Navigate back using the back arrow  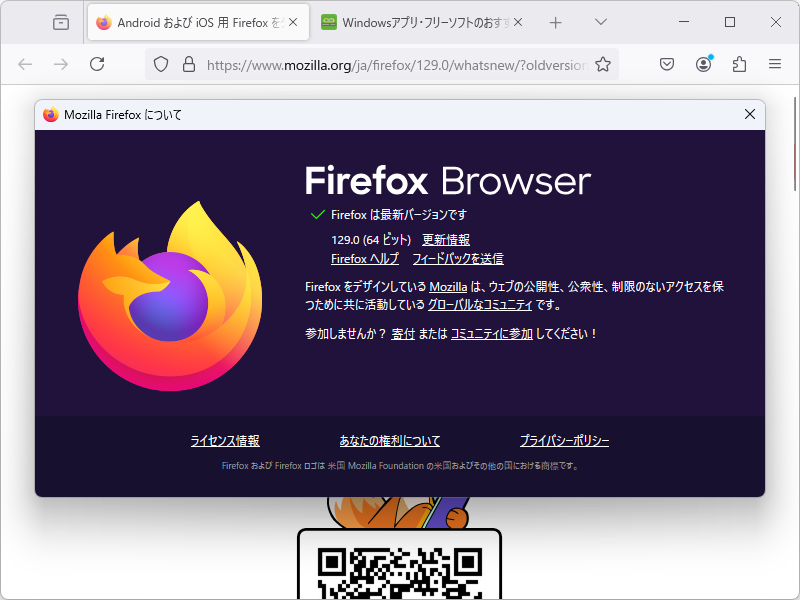[x=25, y=64]
